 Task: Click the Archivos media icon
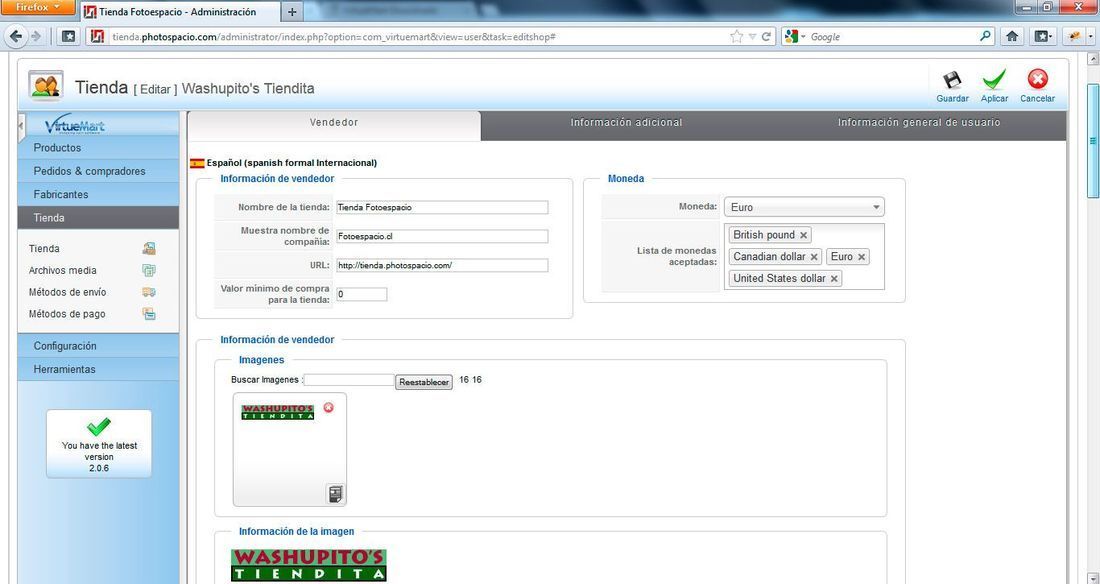click(x=149, y=270)
